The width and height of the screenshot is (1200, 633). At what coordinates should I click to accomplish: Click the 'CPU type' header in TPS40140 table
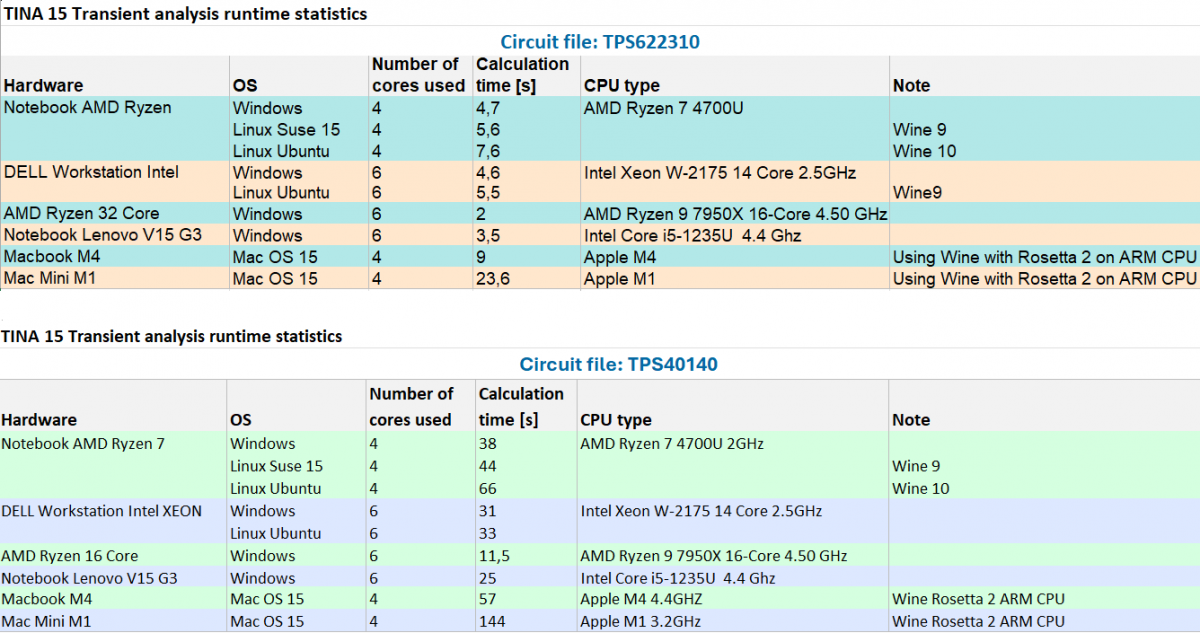point(615,420)
